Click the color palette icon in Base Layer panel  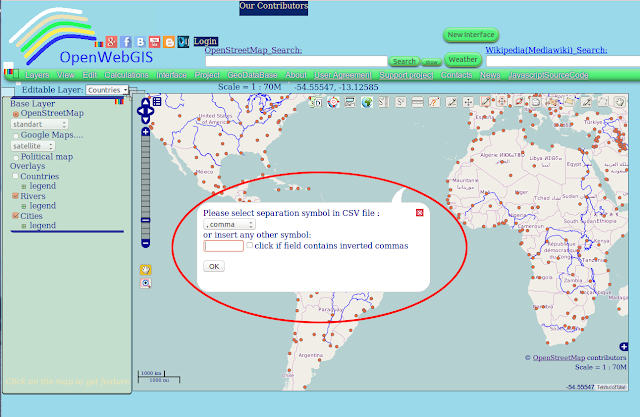[119, 101]
